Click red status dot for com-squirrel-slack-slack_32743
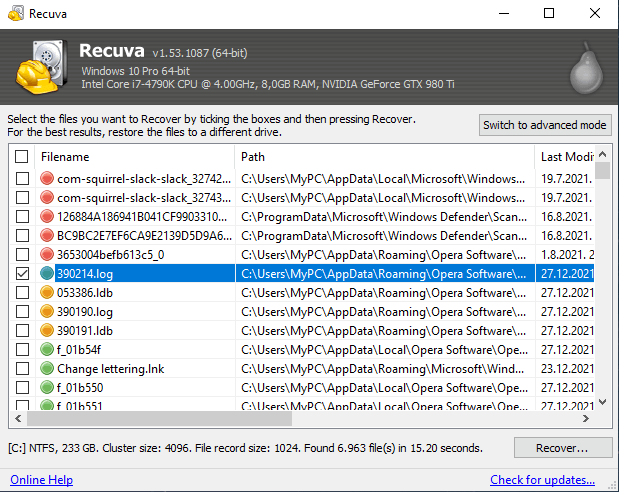This screenshot has width=619, height=492. [47, 197]
